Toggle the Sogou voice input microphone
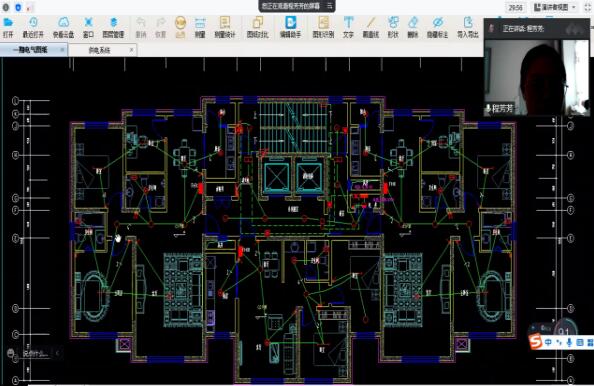The width and height of the screenshot is (594, 386). point(569,342)
